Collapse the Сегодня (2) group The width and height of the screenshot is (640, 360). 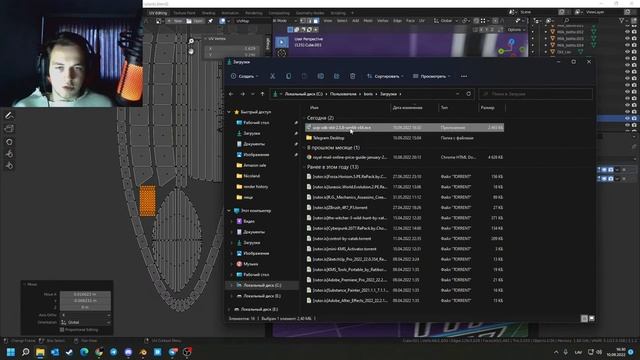304,118
